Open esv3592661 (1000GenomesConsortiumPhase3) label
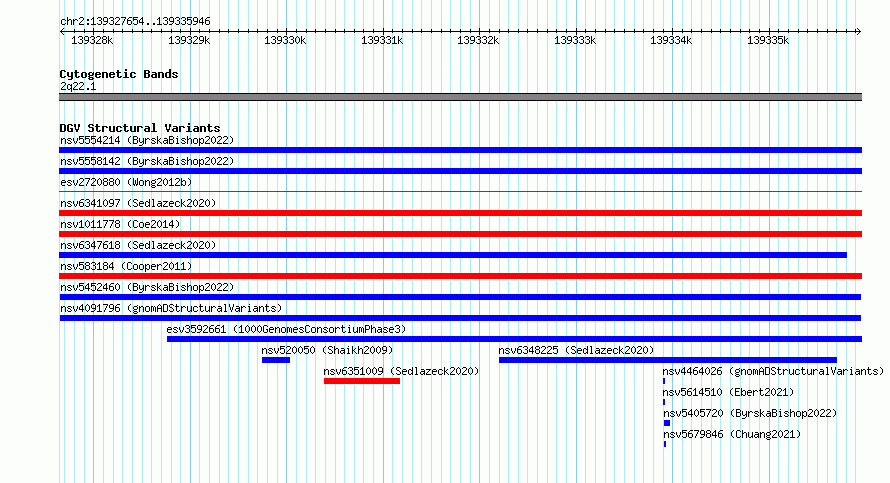 click(286, 329)
